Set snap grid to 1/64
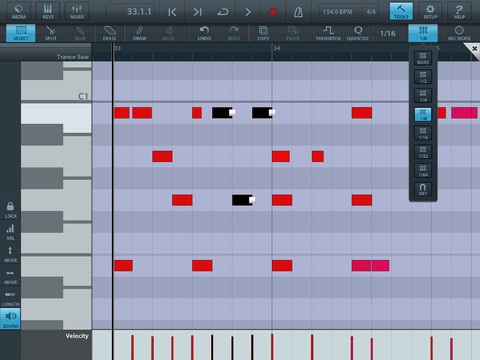This screenshot has height=360, width=480. point(423,171)
